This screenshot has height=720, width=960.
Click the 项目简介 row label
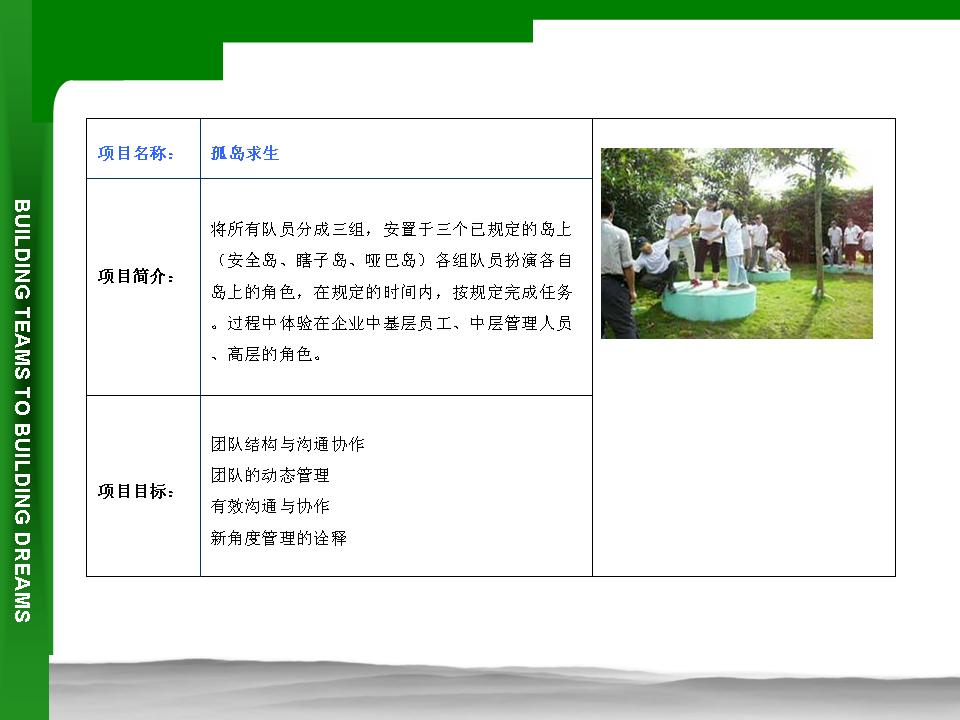(137, 276)
